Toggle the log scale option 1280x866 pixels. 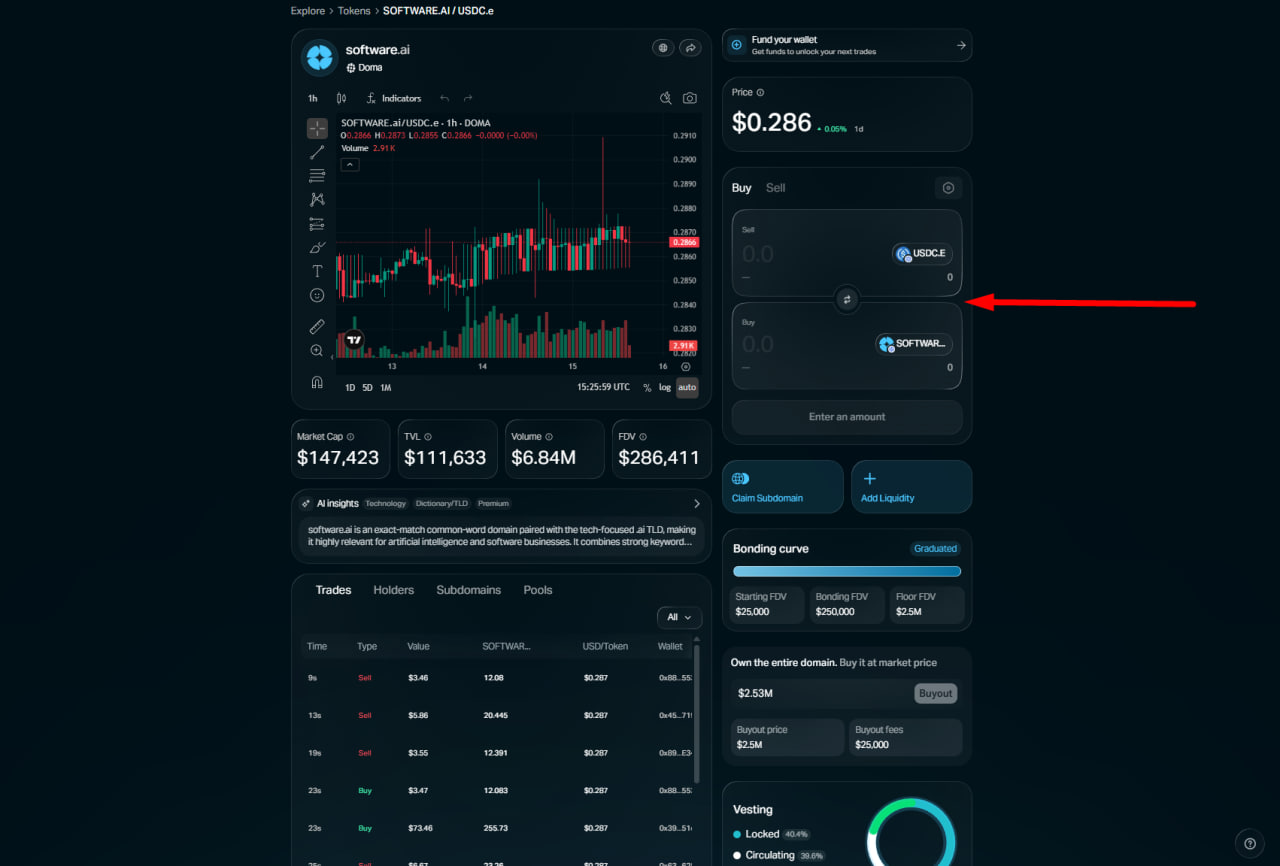pyautogui.click(x=665, y=387)
